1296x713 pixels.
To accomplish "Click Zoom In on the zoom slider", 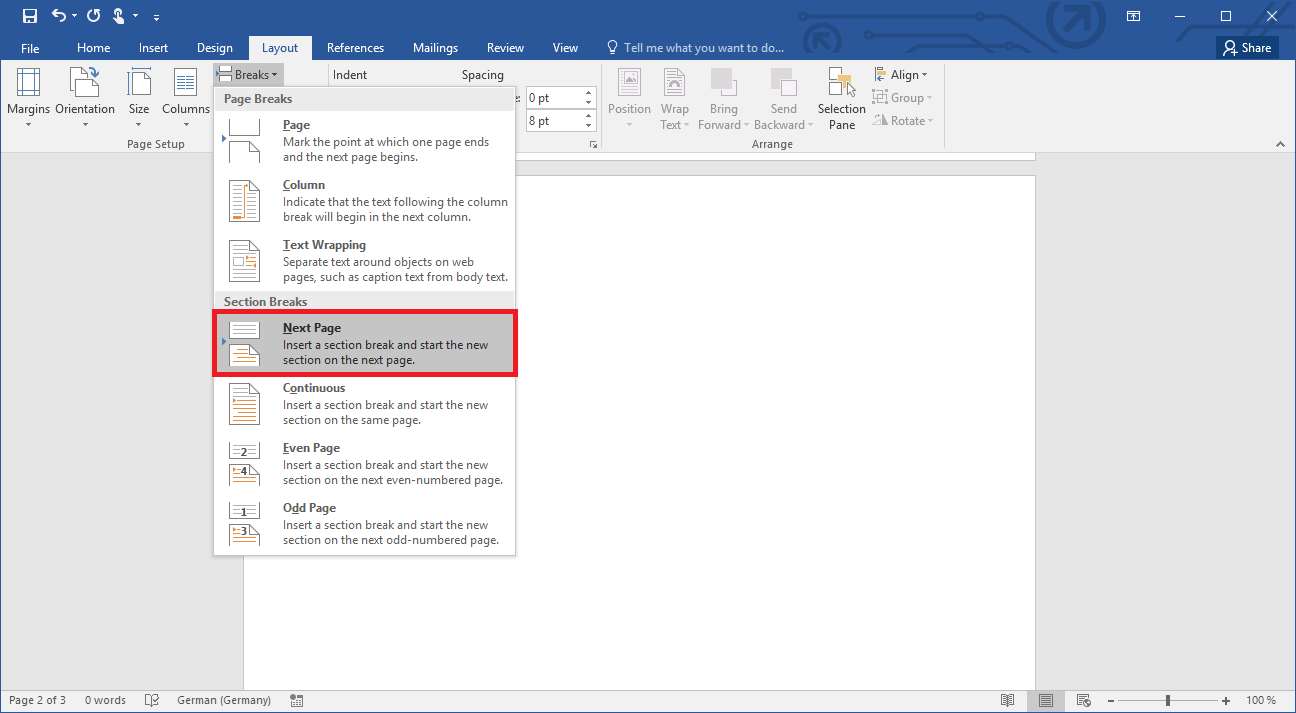I will coord(1225,700).
